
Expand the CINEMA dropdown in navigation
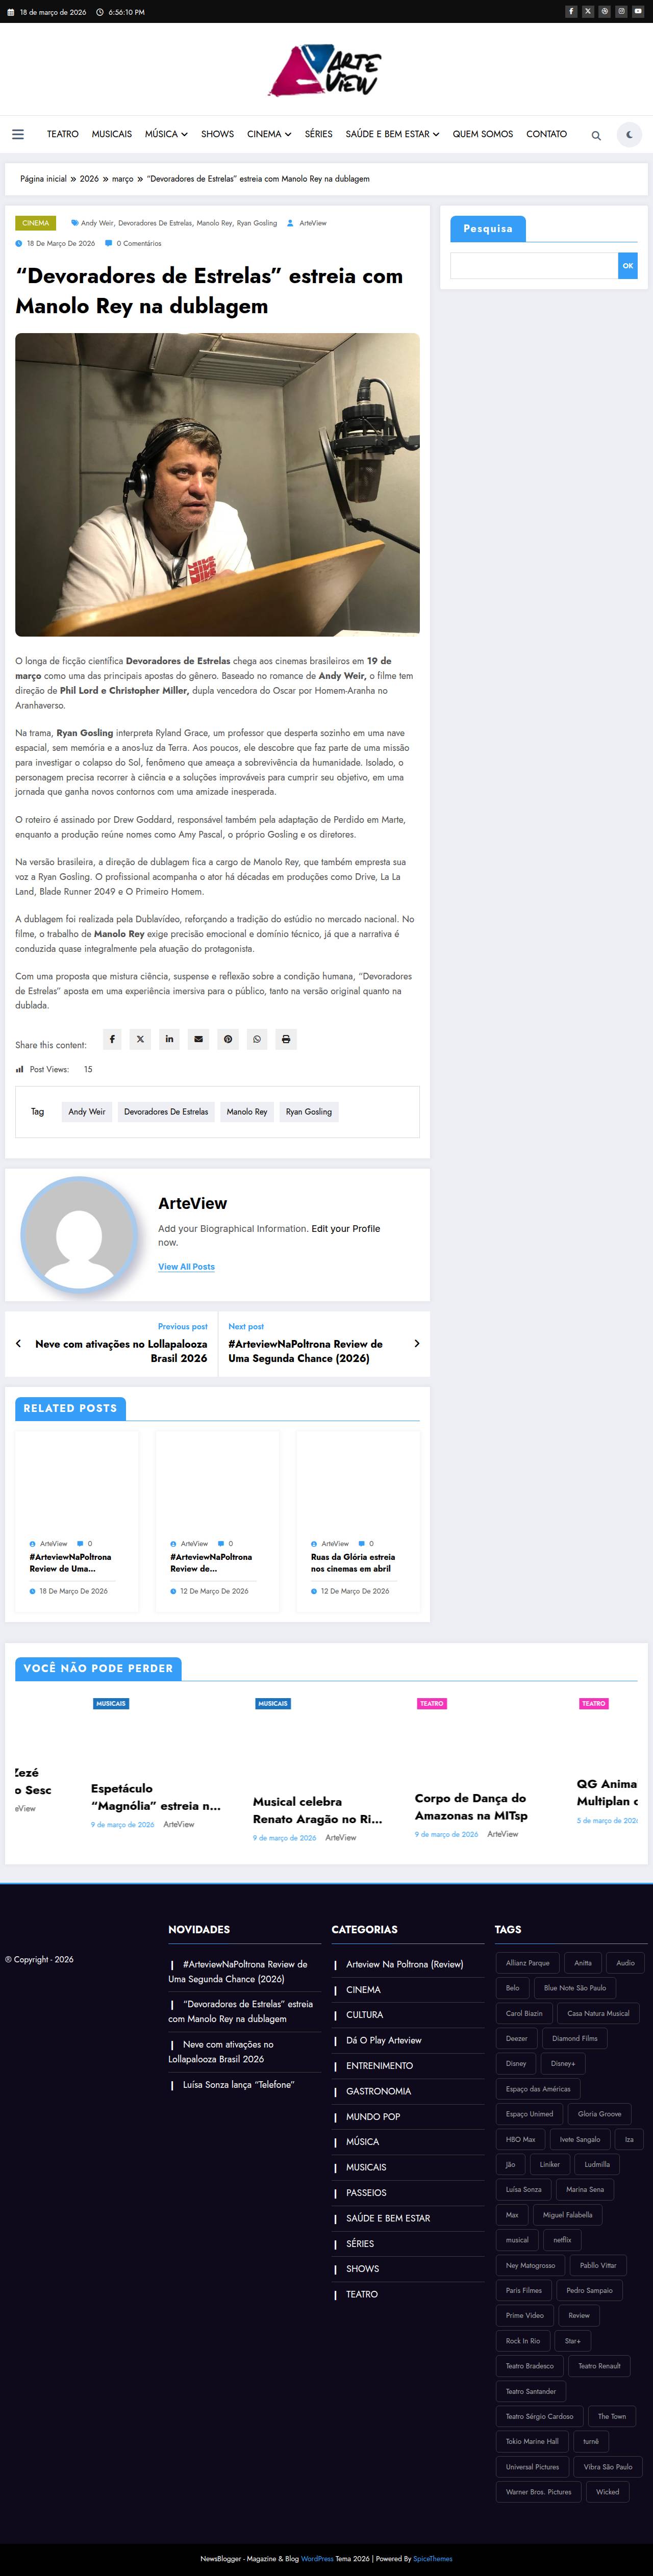pos(269,134)
